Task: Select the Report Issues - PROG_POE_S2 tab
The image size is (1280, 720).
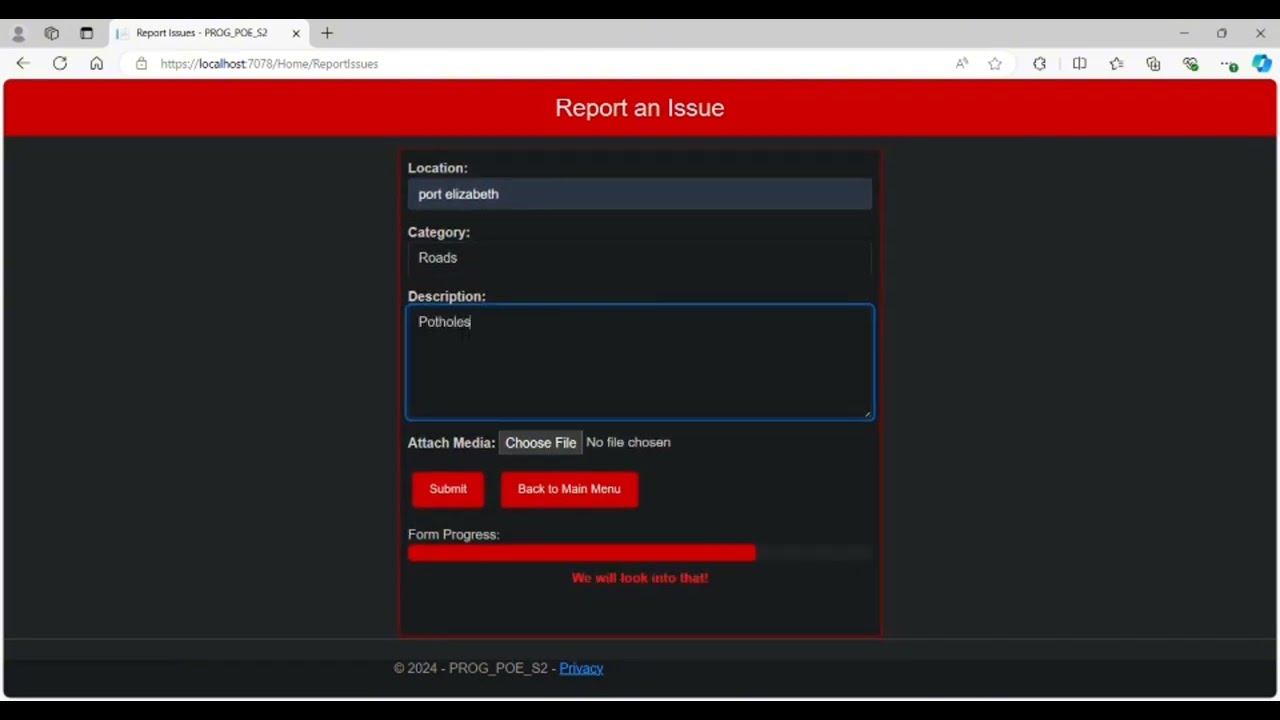Action: coord(209,33)
